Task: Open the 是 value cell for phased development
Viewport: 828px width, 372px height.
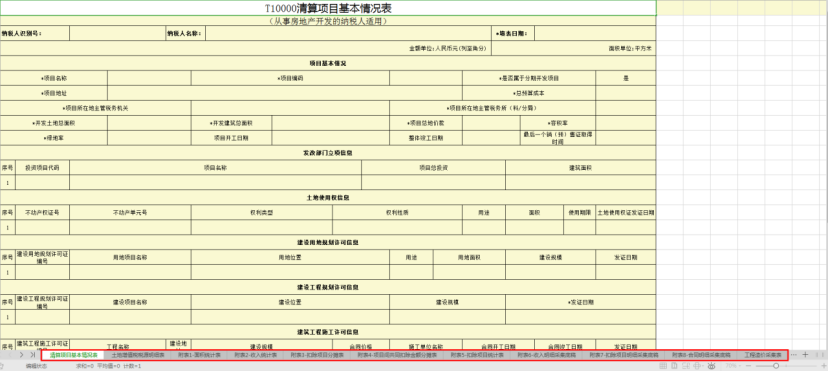Action: 626,78
